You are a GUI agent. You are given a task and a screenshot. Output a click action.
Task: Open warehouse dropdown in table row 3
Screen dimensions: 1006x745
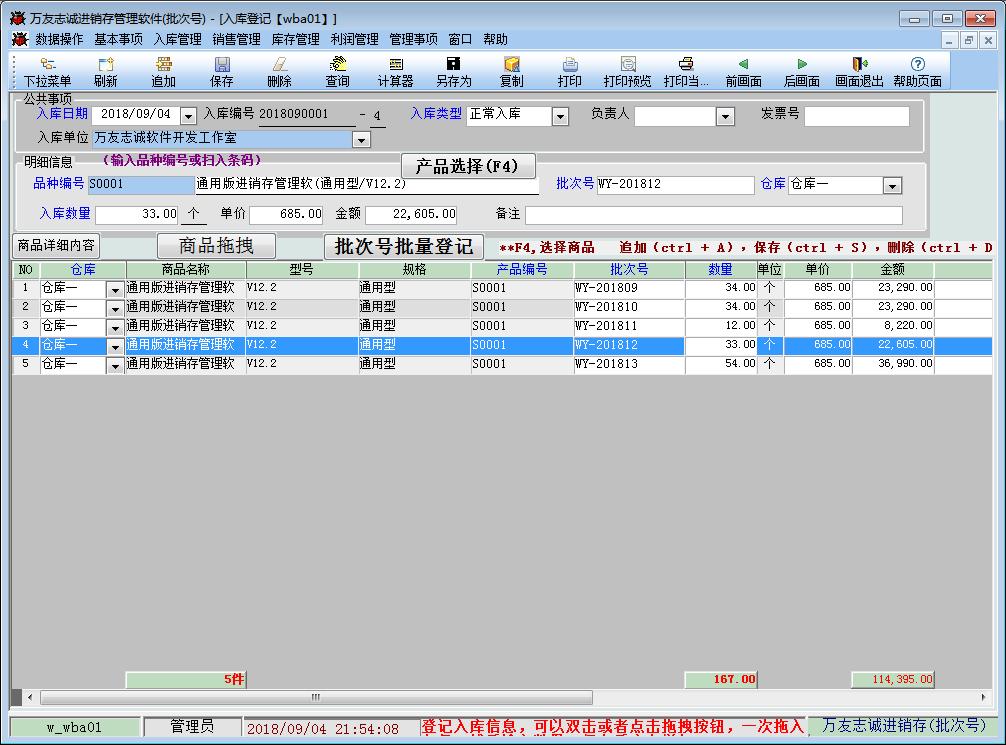115,327
